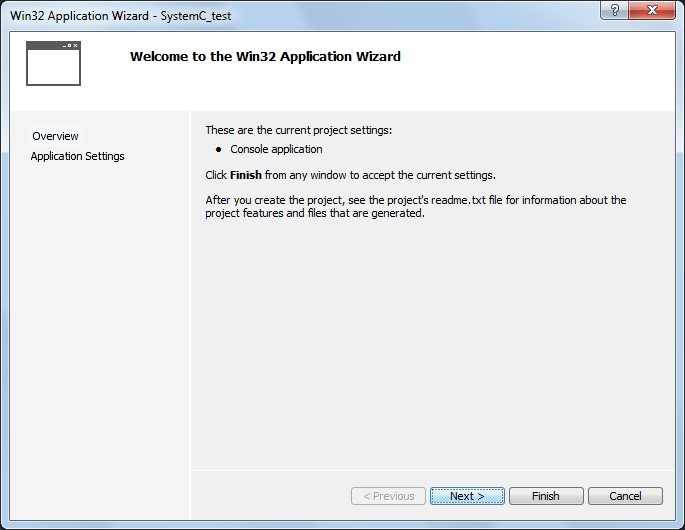Screen dimensions: 685x530
Task: Click the bullet dot before Console application
Action: pyautogui.click(x=218, y=149)
